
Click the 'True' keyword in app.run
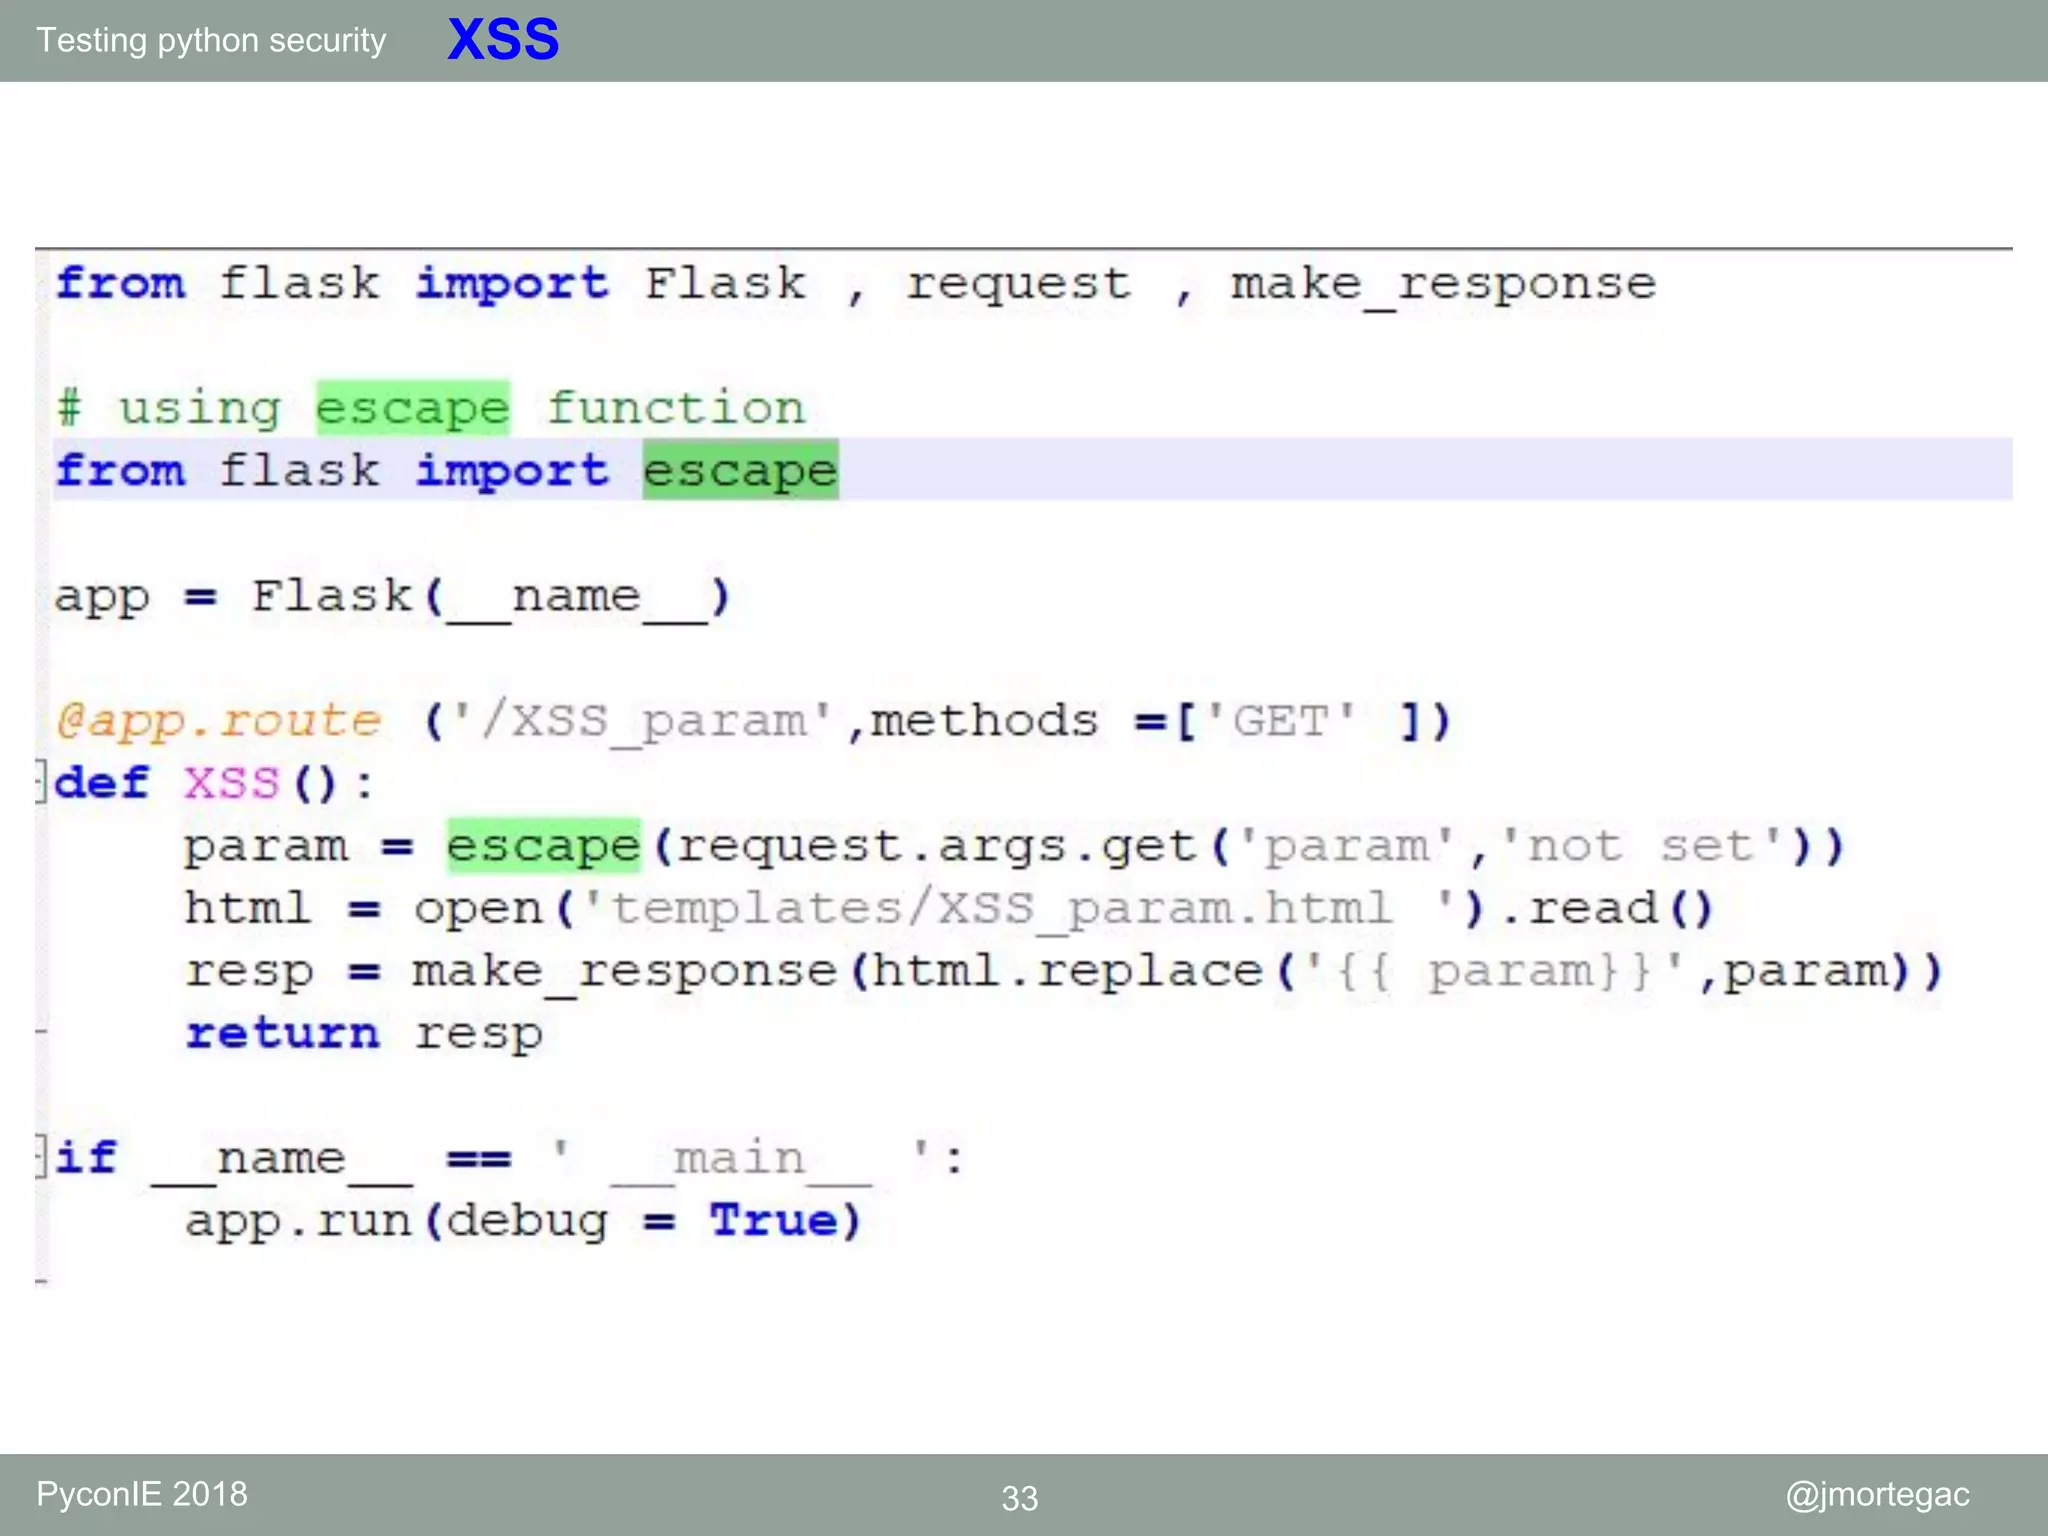(774, 1221)
